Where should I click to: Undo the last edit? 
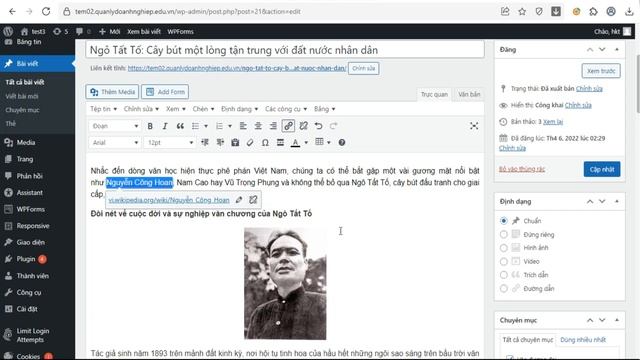[x=318, y=126]
